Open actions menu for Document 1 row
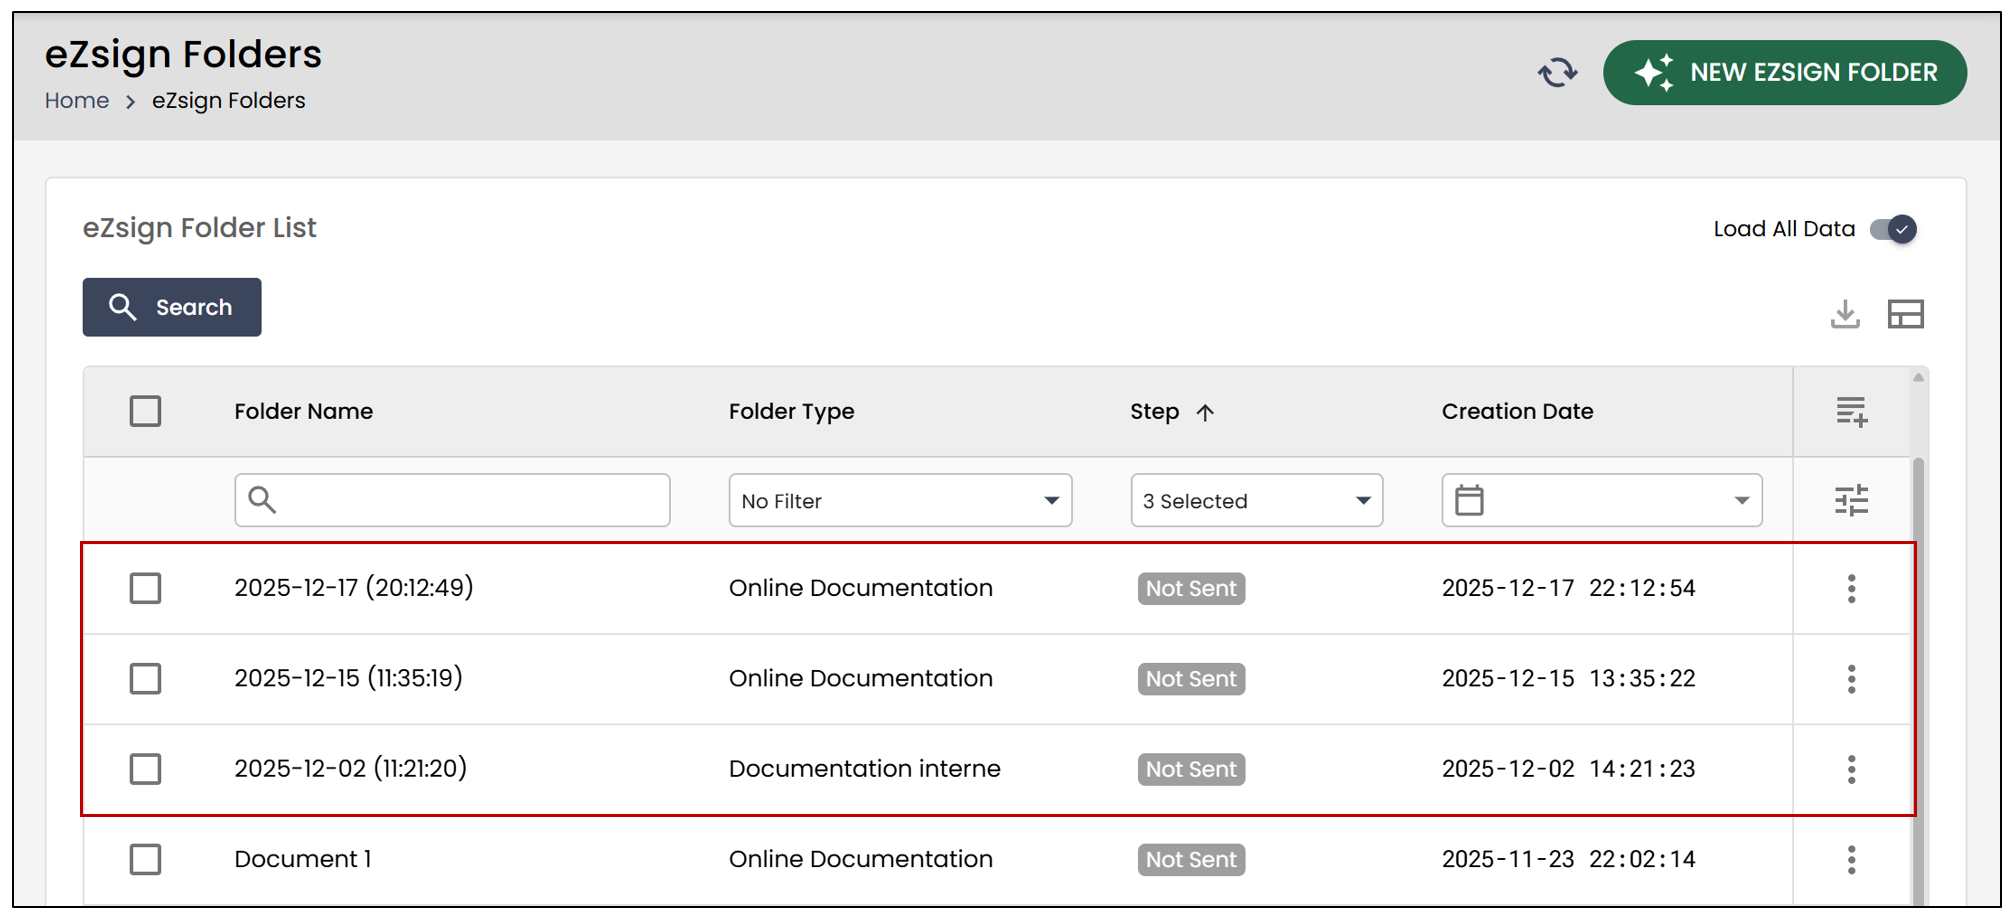The height and width of the screenshot is (916, 2010). point(1851,859)
